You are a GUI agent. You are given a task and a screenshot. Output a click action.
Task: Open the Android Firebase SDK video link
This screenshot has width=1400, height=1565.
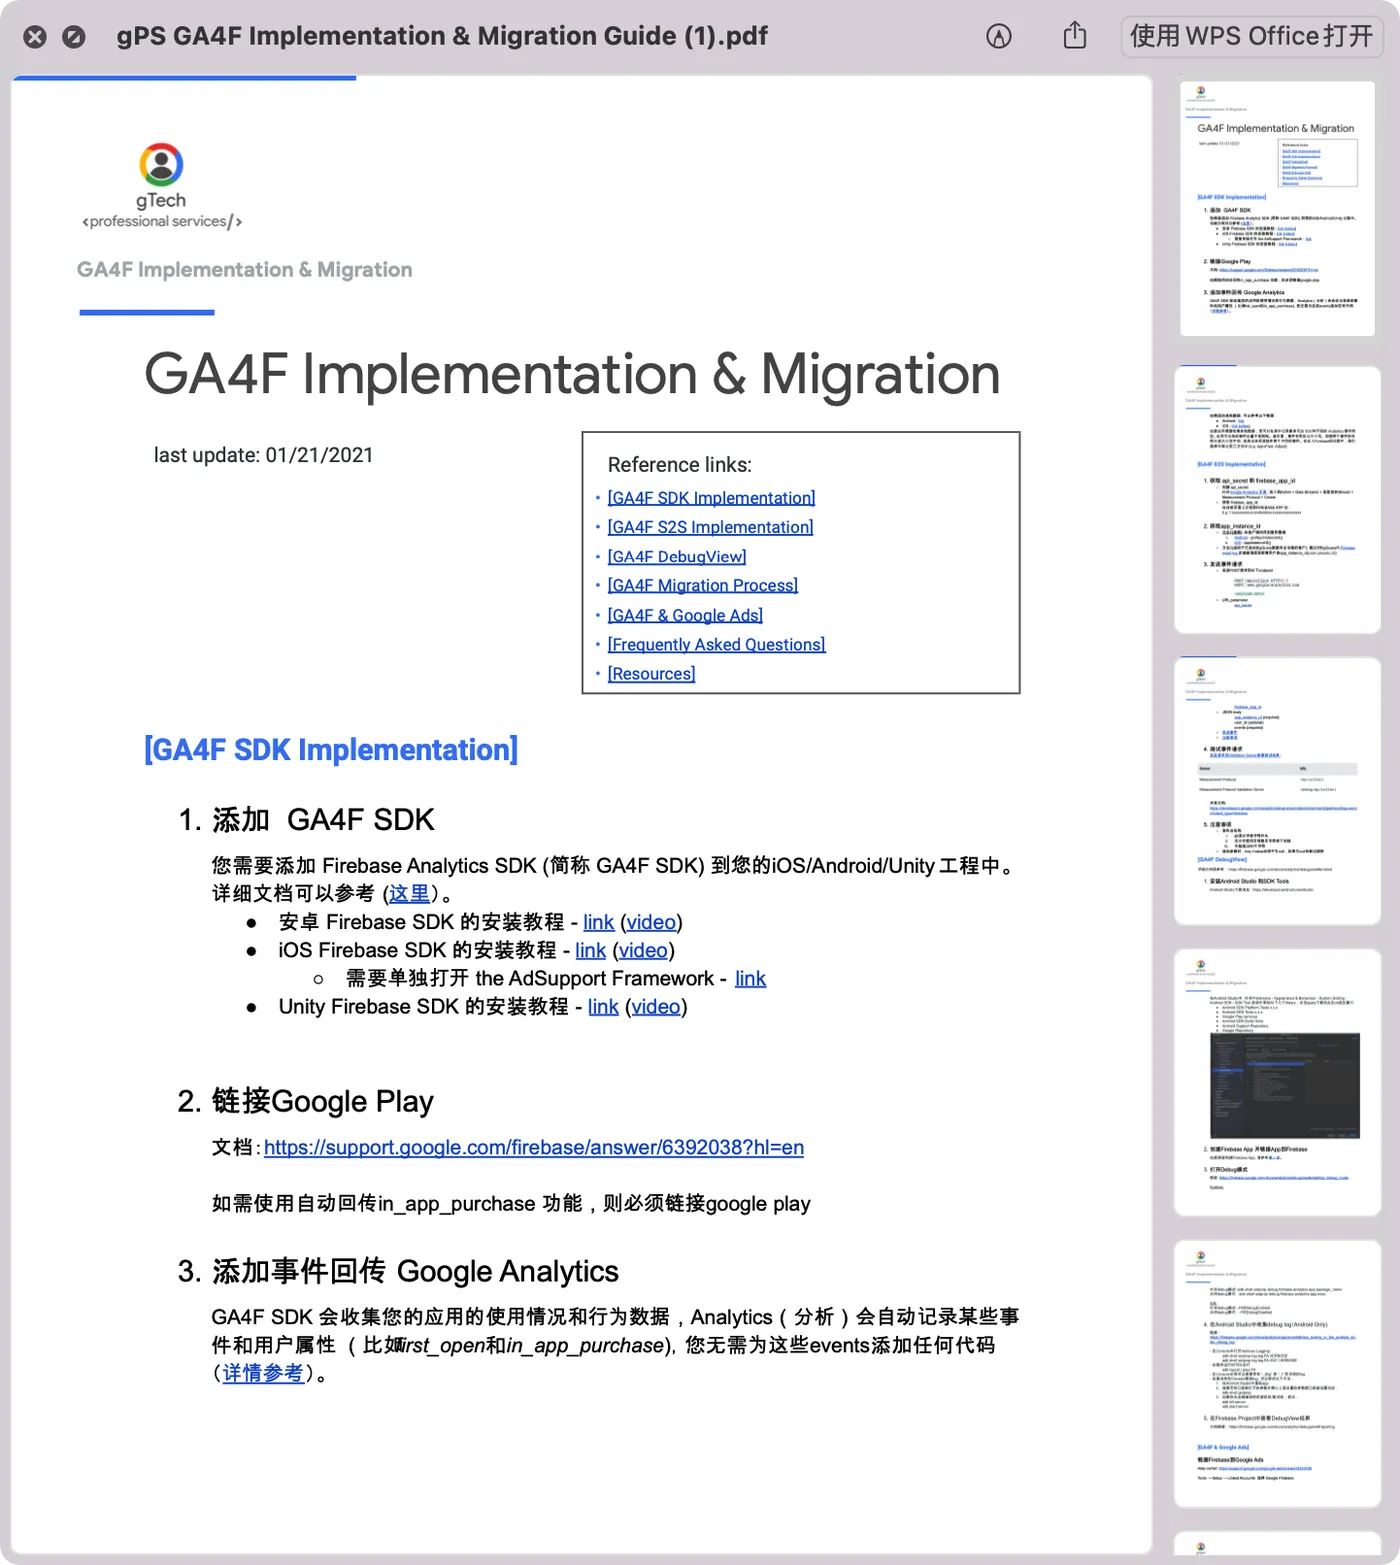click(651, 922)
